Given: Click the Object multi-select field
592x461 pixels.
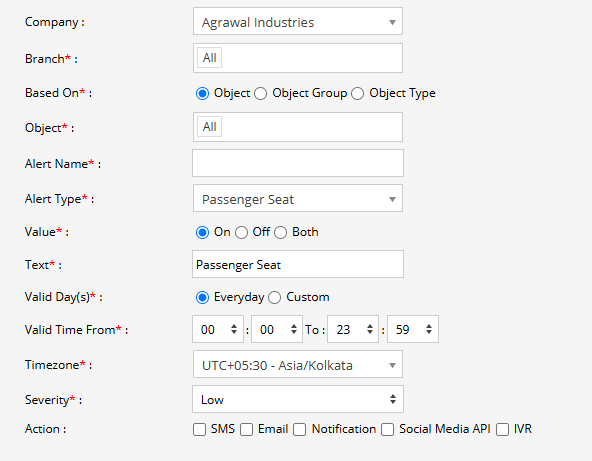Looking at the screenshot, I should pyautogui.click(x=298, y=127).
